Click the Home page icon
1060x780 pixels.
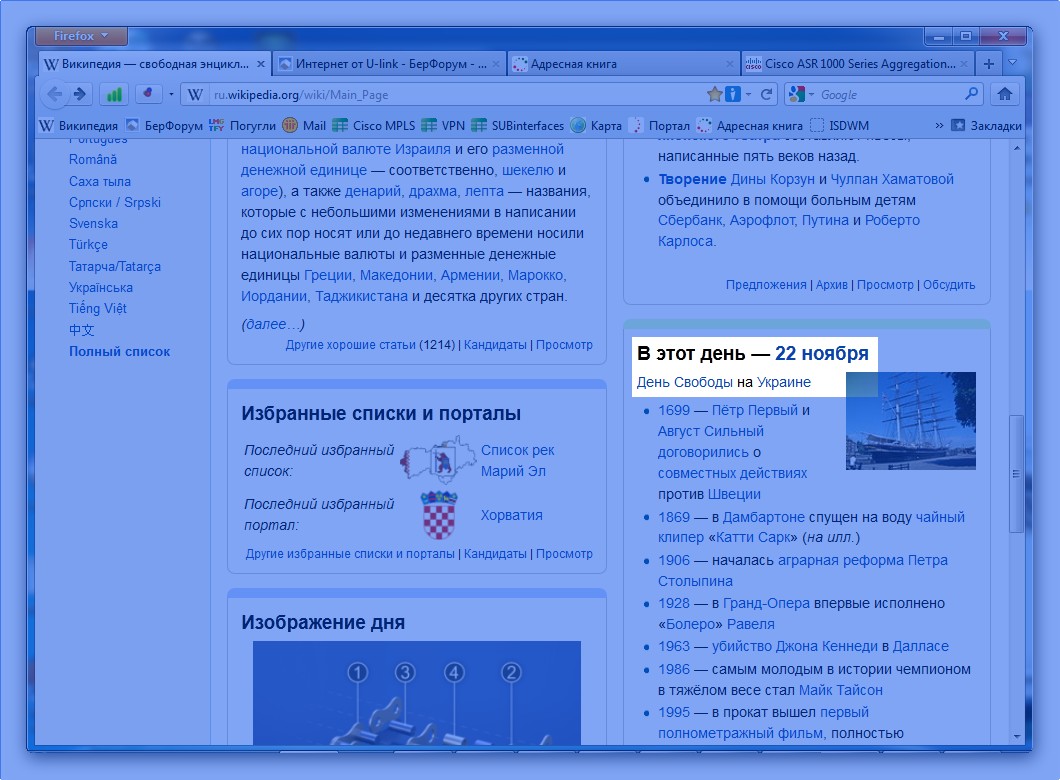point(1005,94)
